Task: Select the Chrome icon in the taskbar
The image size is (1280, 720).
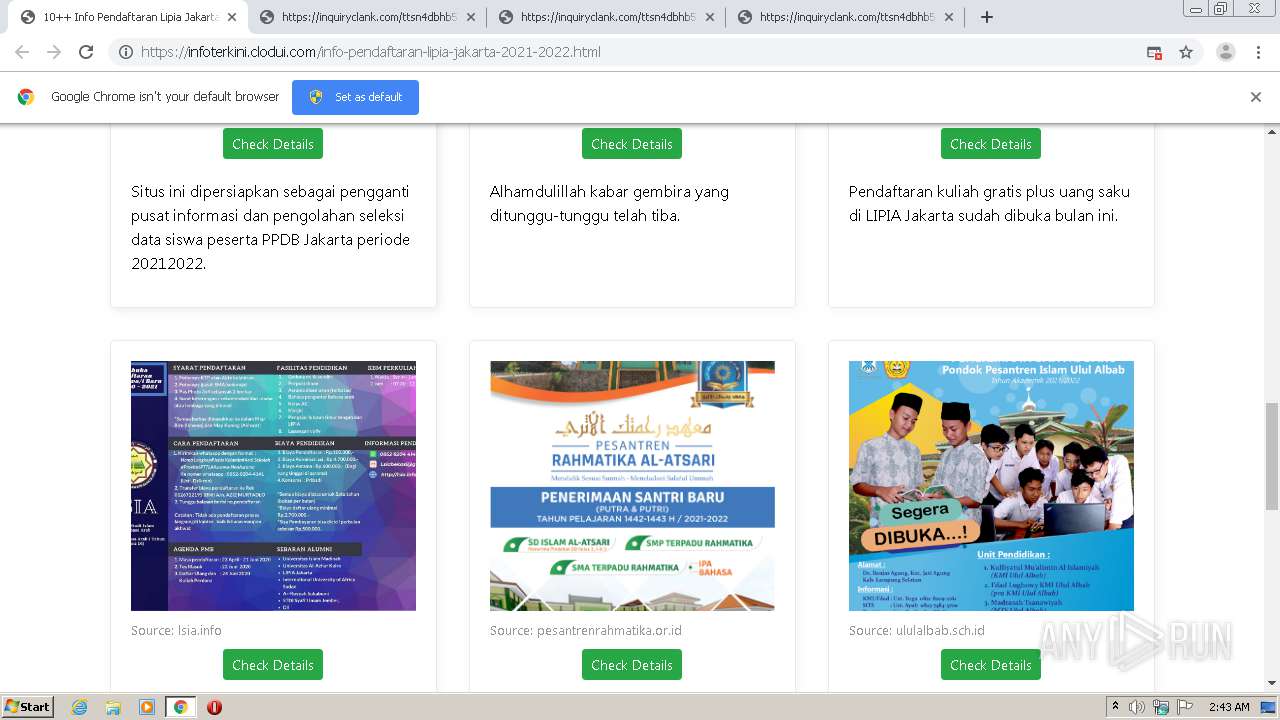Action: 180,707
